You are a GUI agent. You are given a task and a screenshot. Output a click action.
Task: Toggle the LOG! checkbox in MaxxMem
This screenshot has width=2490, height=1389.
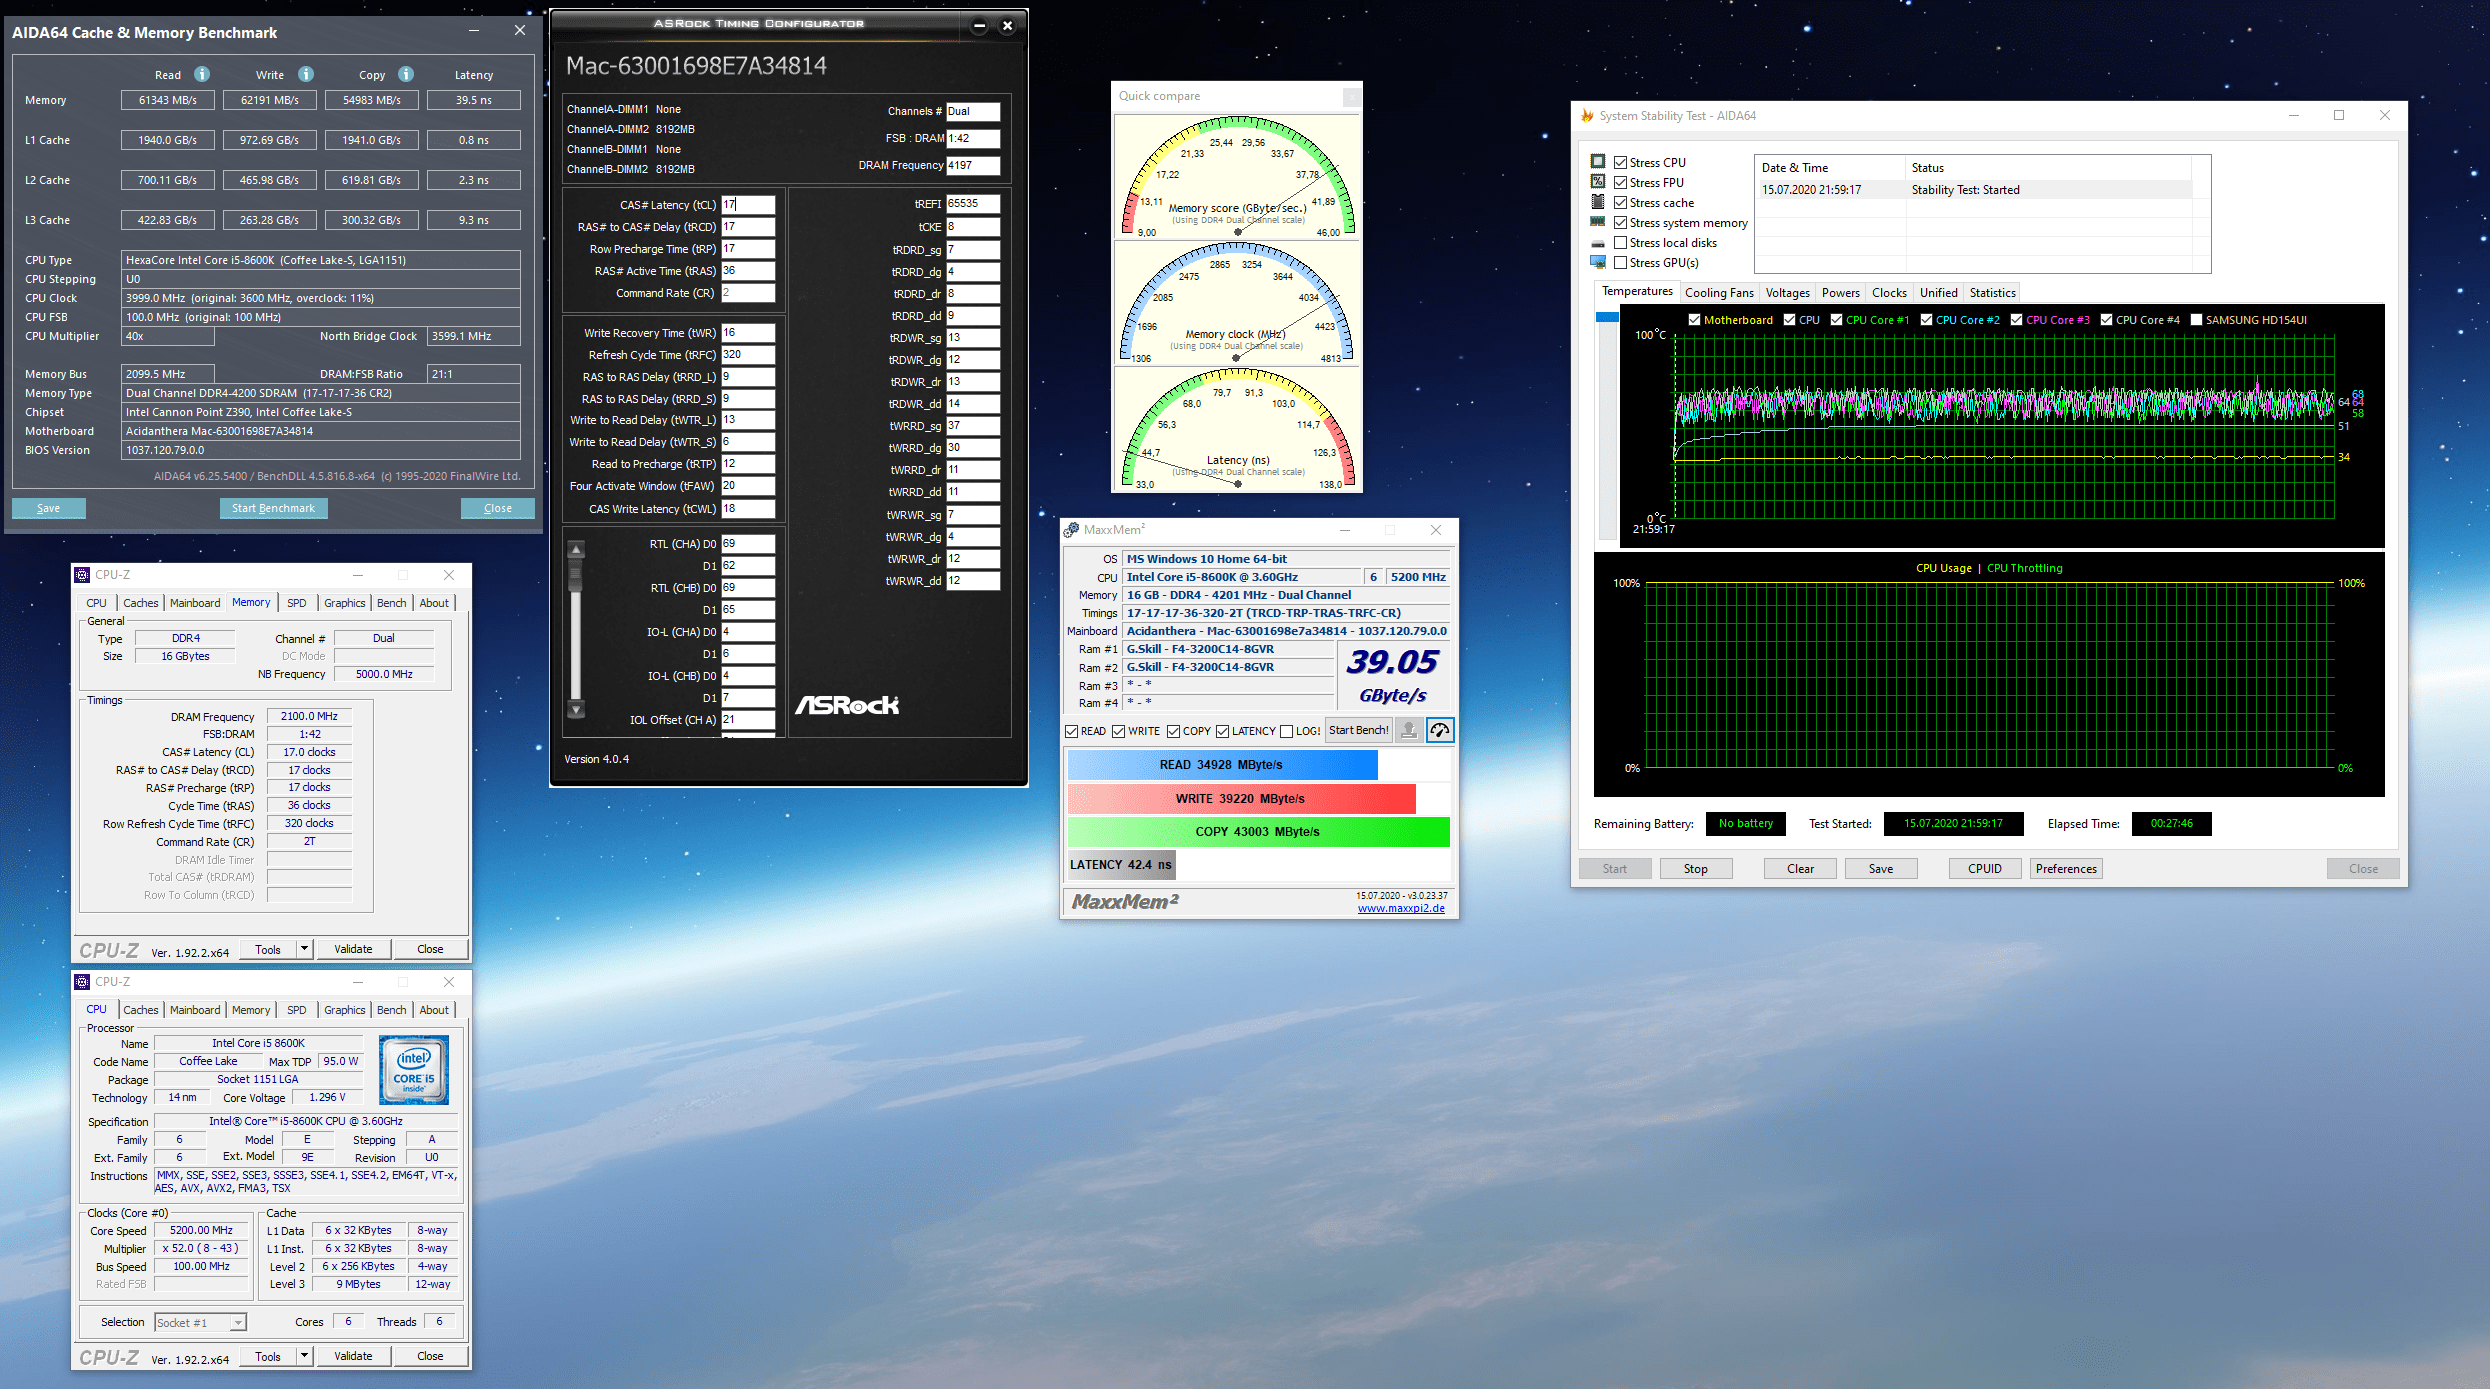(1287, 731)
